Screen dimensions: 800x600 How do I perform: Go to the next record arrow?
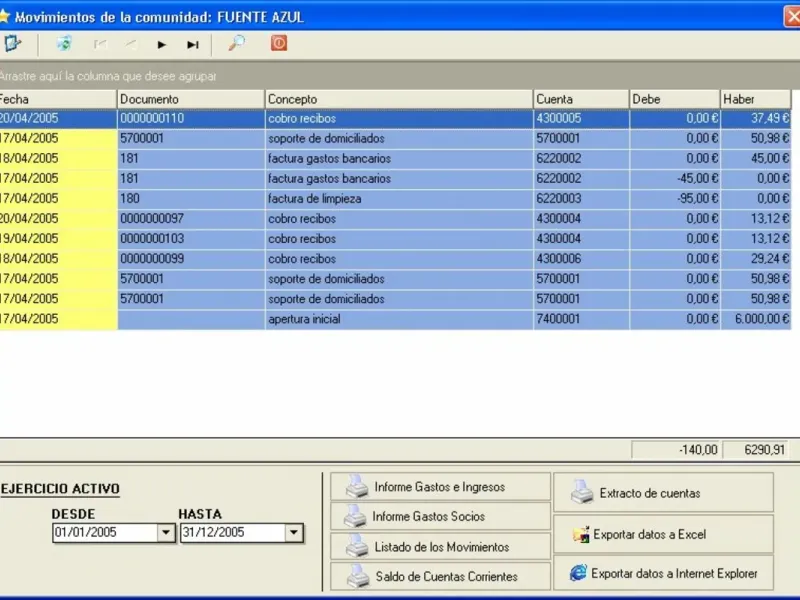tap(161, 44)
